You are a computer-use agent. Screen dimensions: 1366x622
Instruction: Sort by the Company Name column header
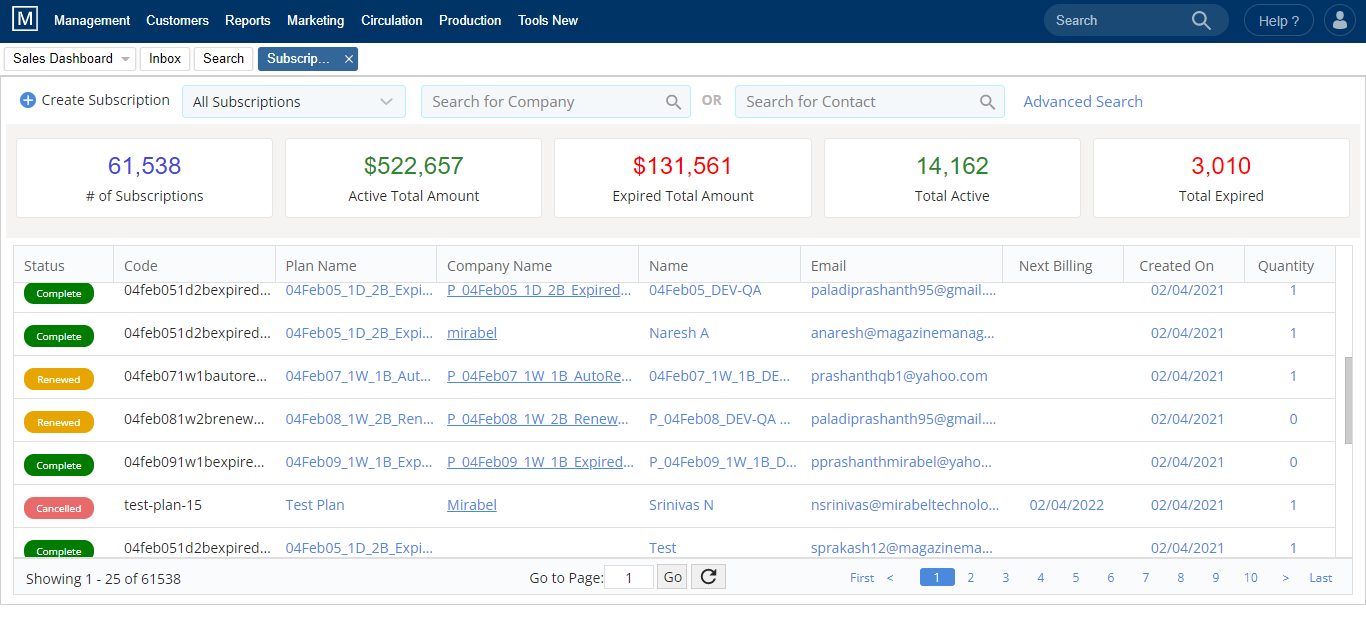538,266
